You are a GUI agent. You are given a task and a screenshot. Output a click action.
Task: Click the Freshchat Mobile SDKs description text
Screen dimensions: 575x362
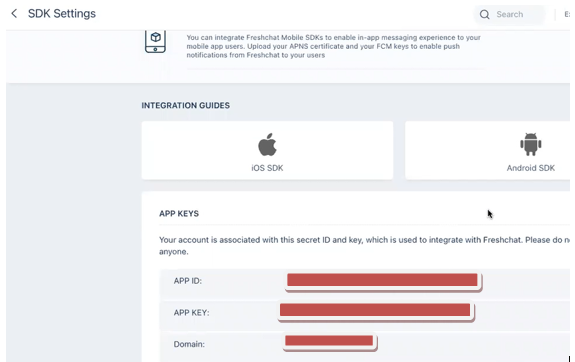[333, 46]
